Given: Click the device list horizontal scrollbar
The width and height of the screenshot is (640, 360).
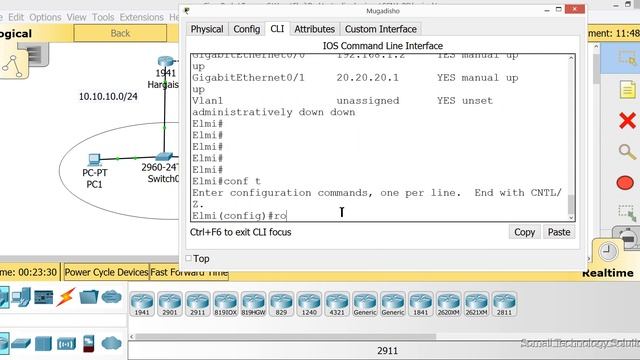Looking at the screenshot, I should coord(286,337).
